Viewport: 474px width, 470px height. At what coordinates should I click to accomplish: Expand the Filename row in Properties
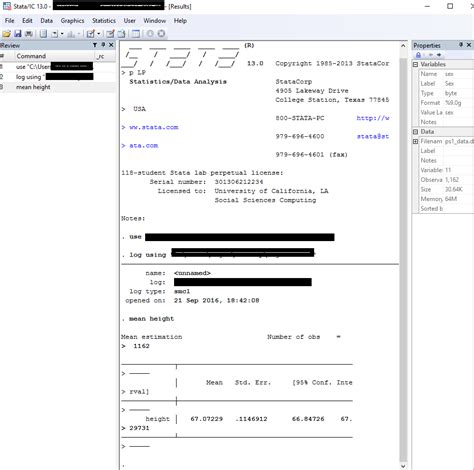tap(415, 141)
